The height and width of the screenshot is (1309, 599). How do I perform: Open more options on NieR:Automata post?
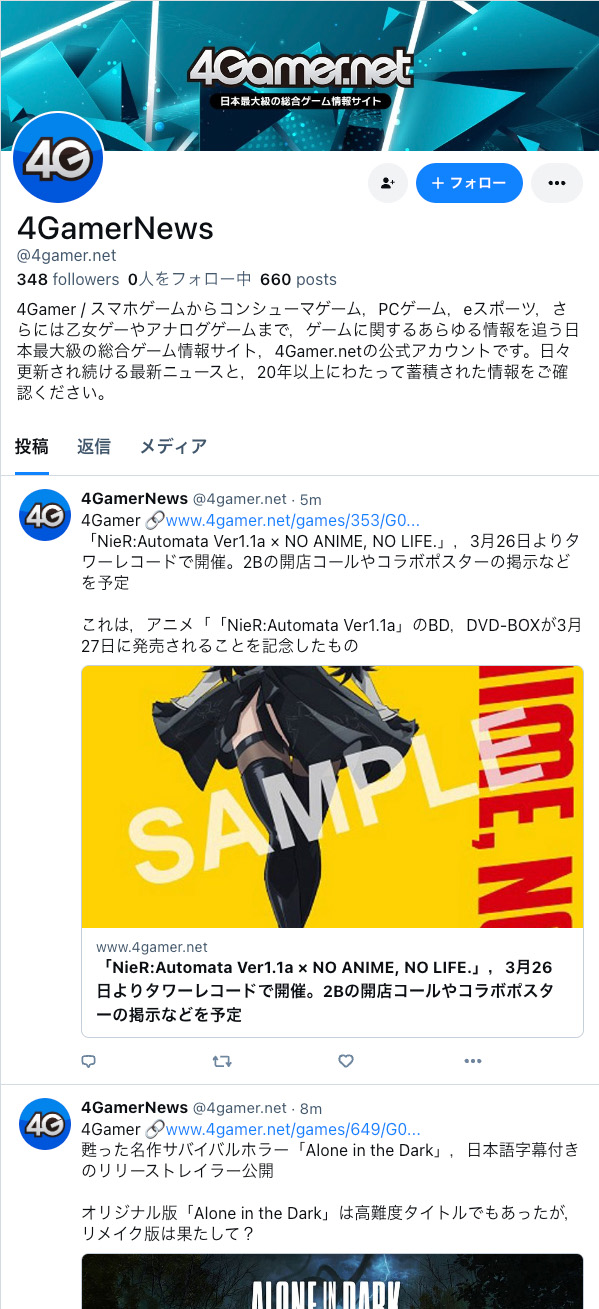[x=473, y=1061]
